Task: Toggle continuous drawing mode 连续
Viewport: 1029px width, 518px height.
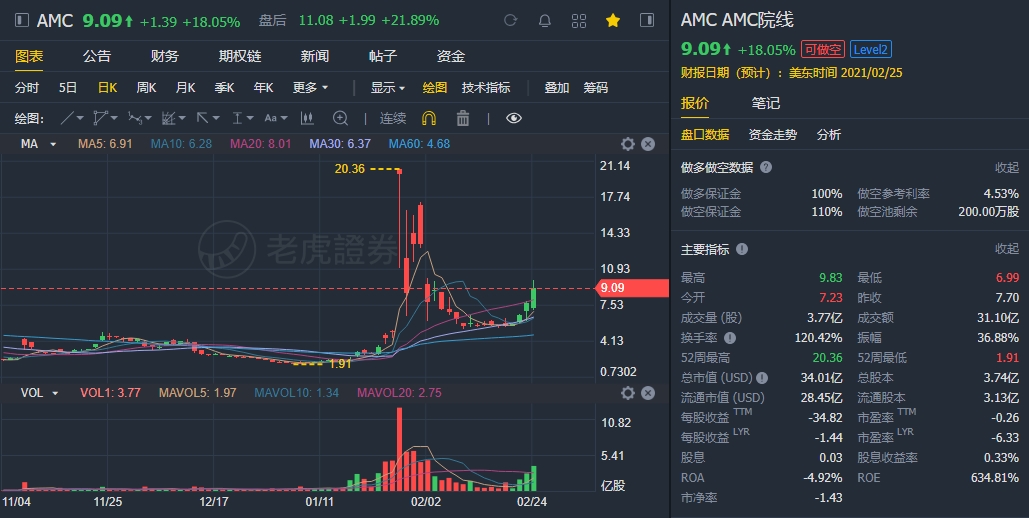Action: [393, 118]
